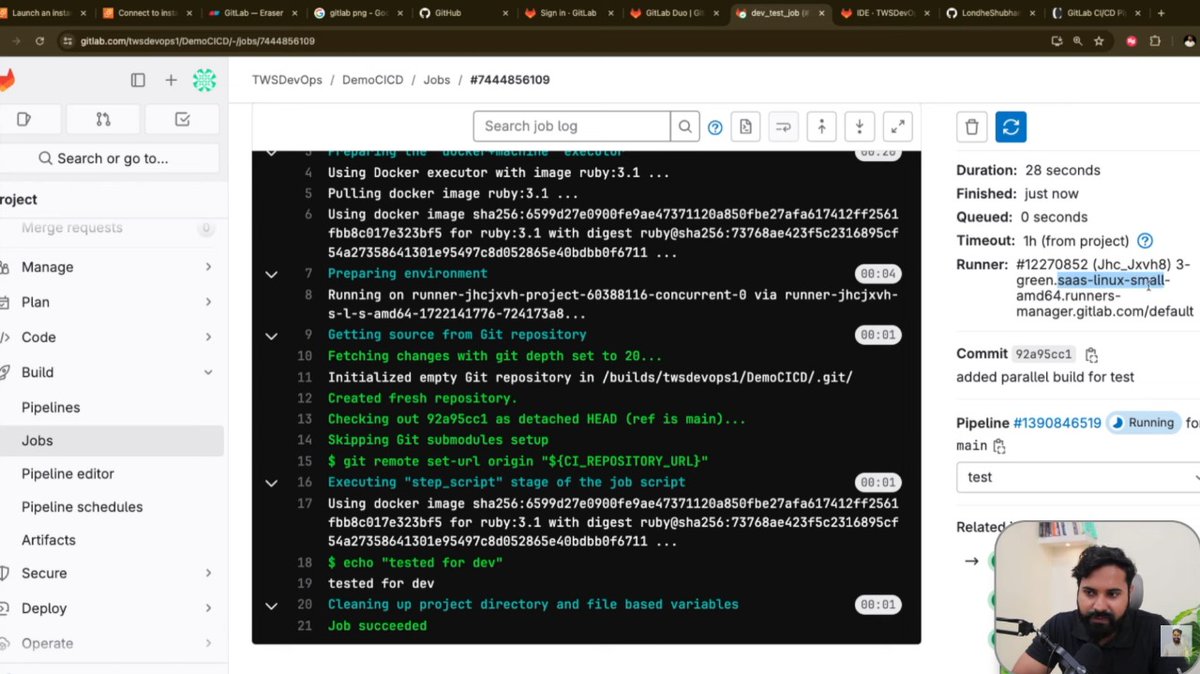This screenshot has height=674, width=1200.
Task: Collapse Getting source from Git repository section
Action: (271, 336)
